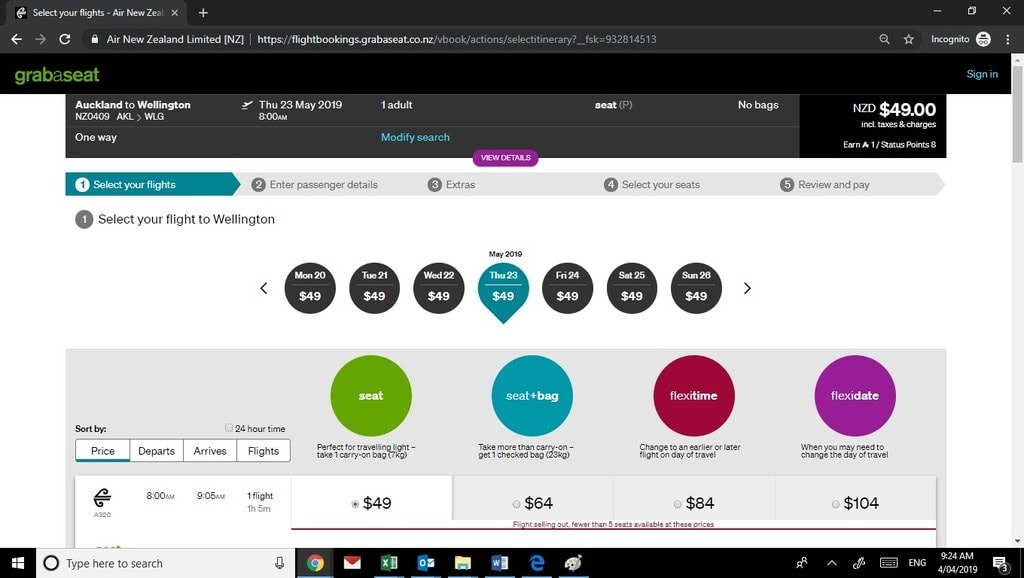Show earlier dates with left chevron
The width and height of the screenshot is (1024, 578).
tap(264, 288)
